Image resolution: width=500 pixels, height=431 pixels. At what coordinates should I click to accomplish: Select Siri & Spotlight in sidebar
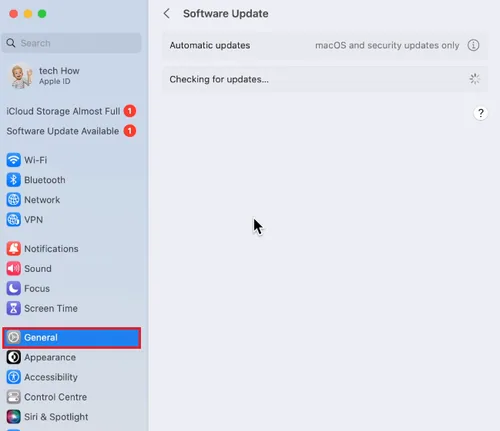click(x=71, y=417)
